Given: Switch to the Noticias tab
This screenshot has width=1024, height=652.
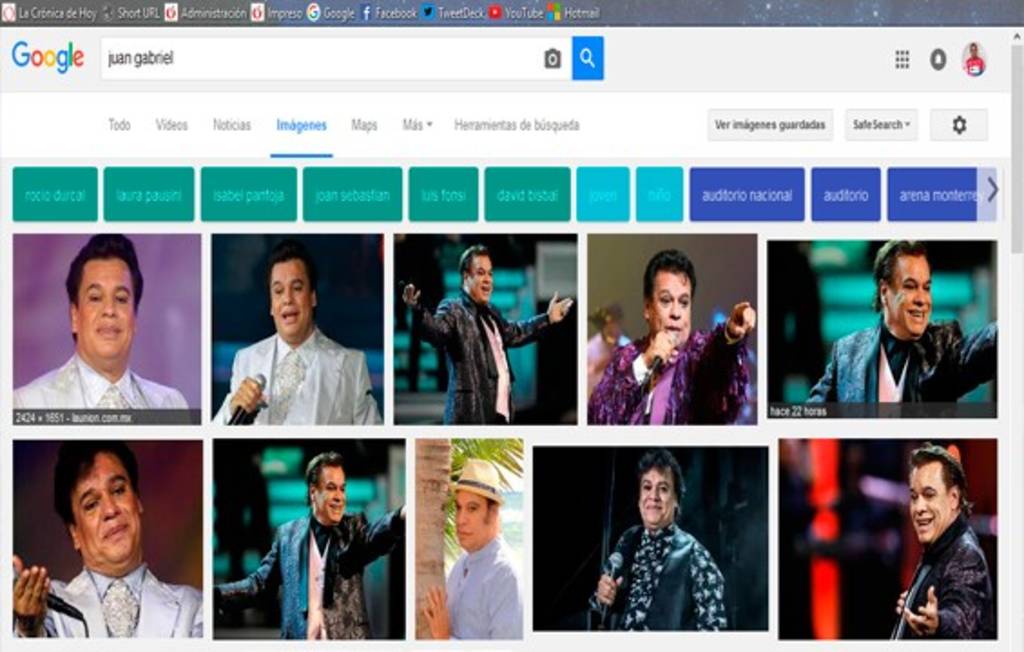Looking at the screenshot, I should [x=231, y=125].
